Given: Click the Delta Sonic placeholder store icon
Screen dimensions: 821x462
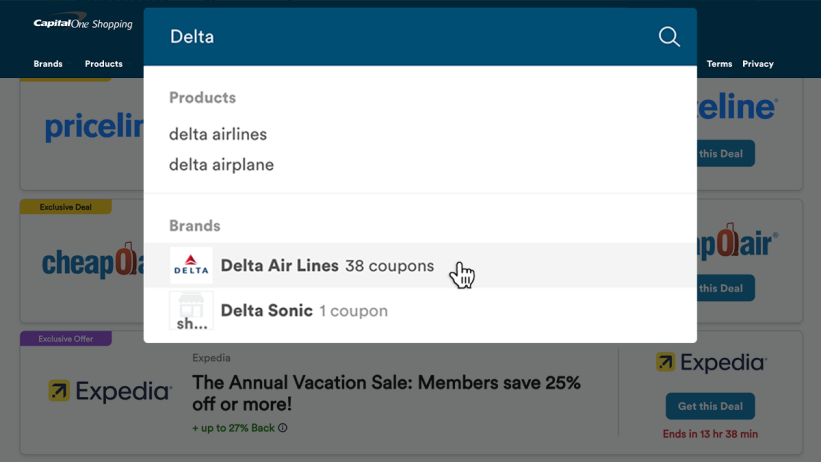Looking at the screenshot, I should tap(191, 311).
